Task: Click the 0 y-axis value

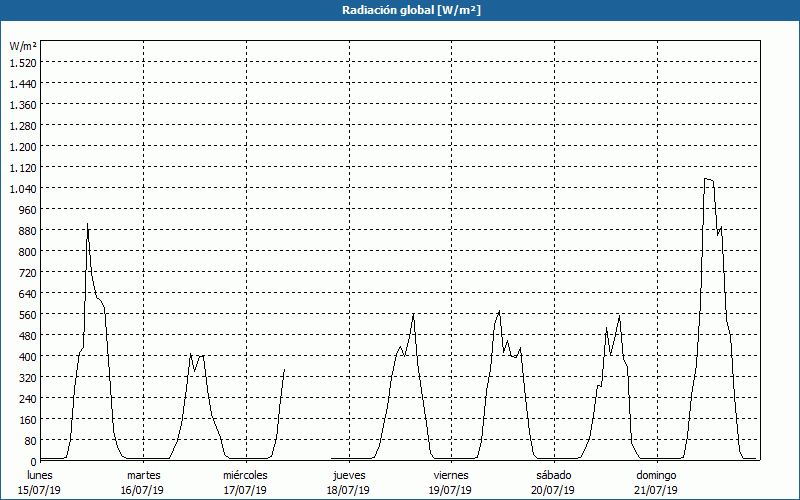Action: [34, 462]
